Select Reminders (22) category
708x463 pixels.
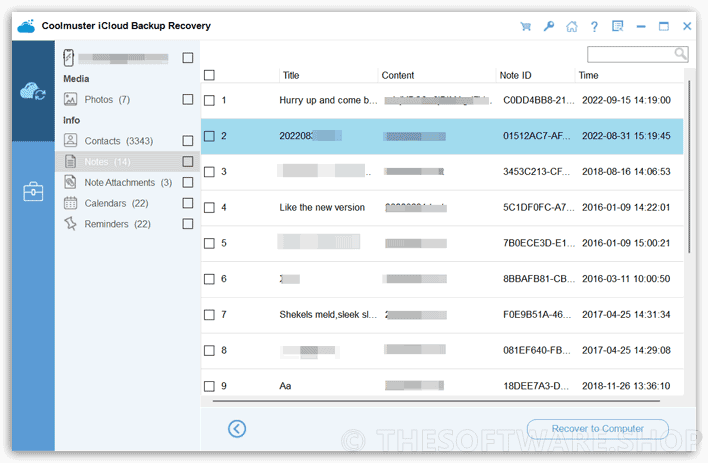[x=117, y=224]
